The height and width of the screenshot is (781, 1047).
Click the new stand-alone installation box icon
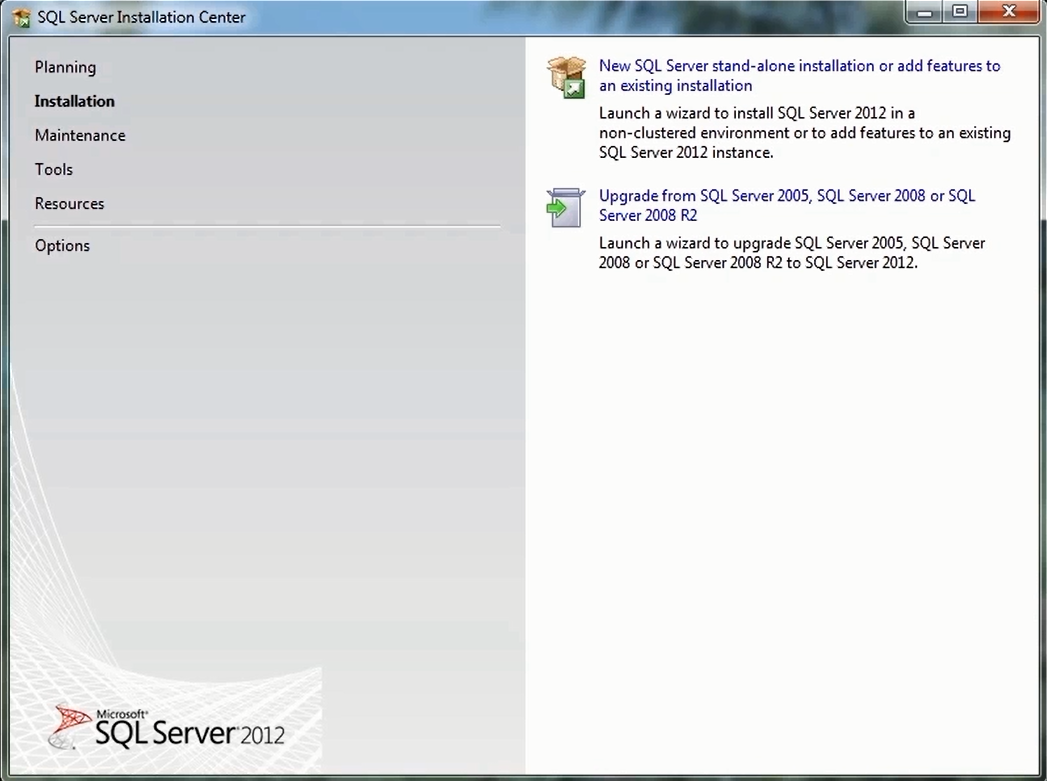[x=566, y=77]
